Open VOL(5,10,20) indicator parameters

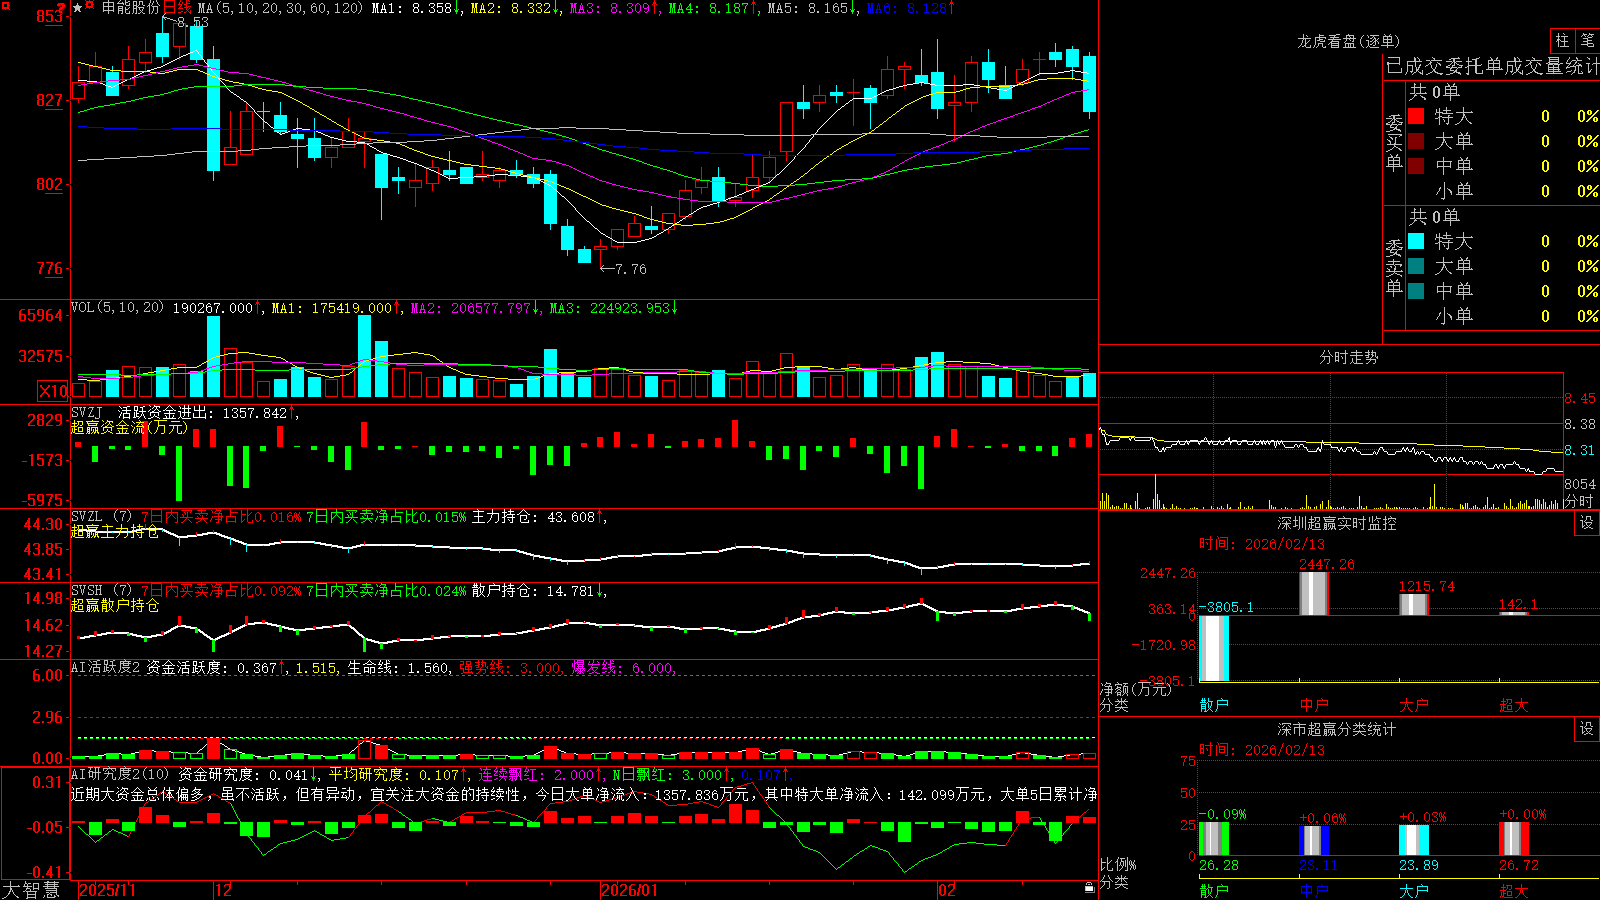(x=117, y=308)
